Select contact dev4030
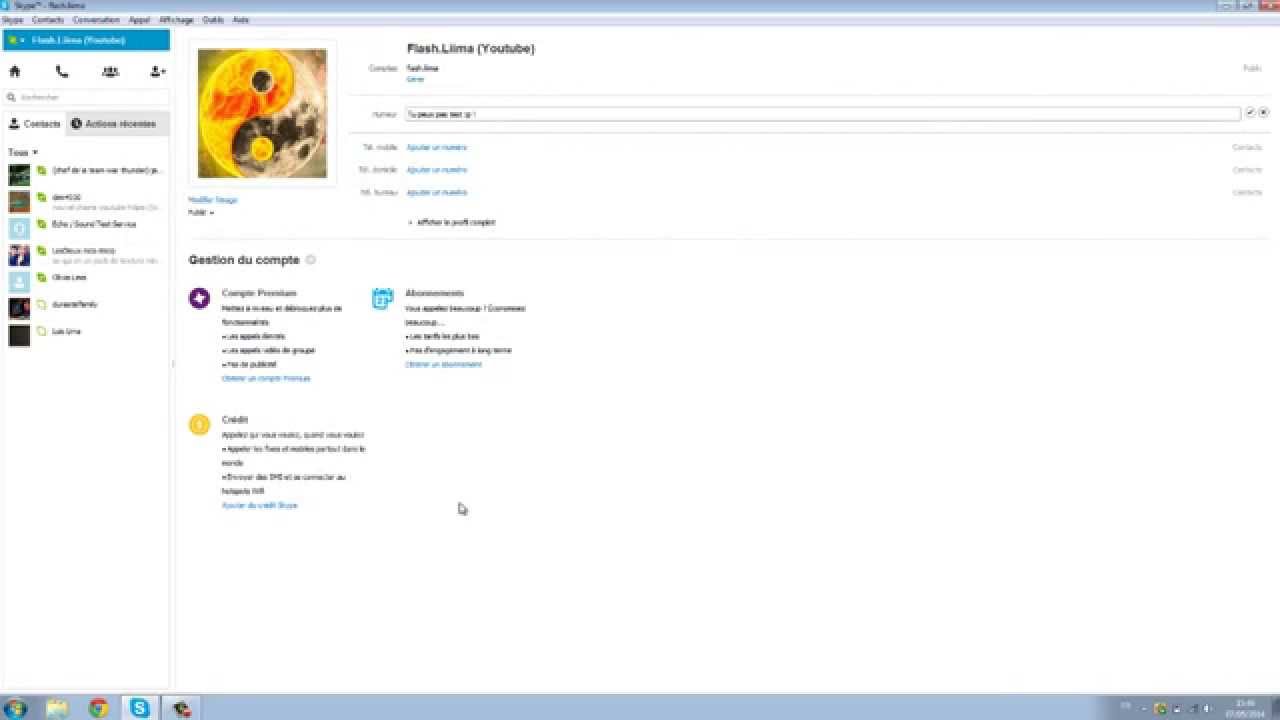1280x720 pixels. pos(86,202)
